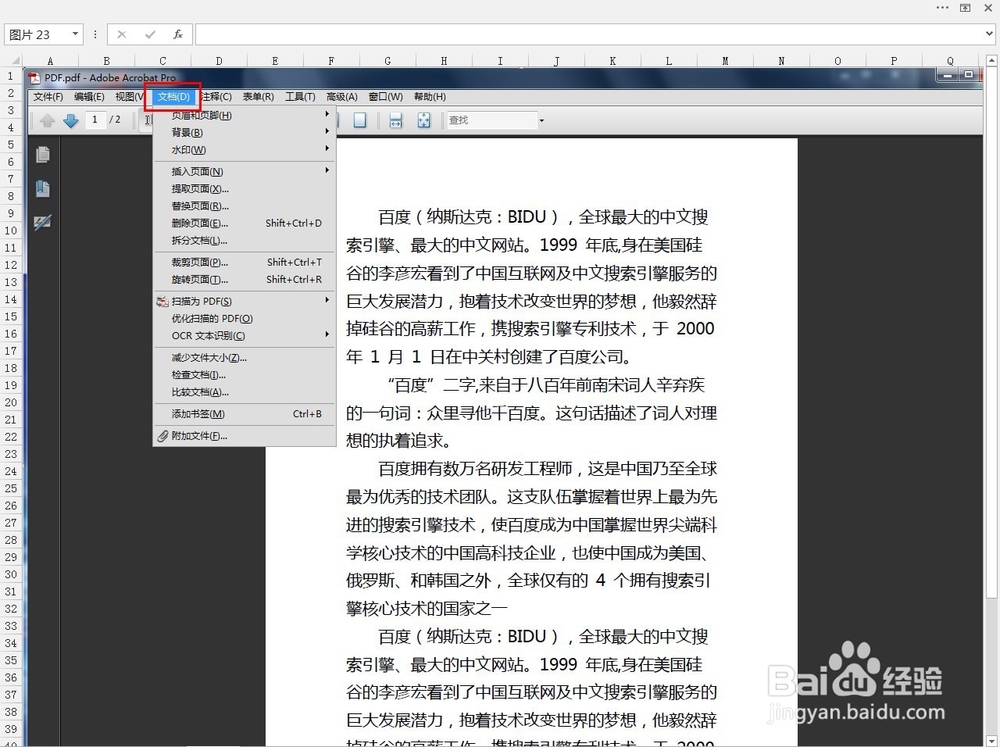Open the Pages panel icon in Acrobat sidebar
Screen dimensions: 1000x747
43,155
